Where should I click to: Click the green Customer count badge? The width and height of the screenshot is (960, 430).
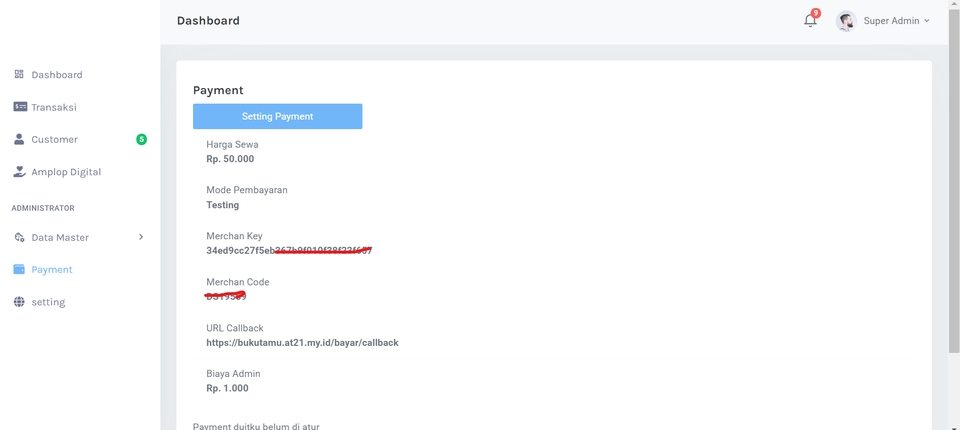pyautogui.click(x=141, y=140)
